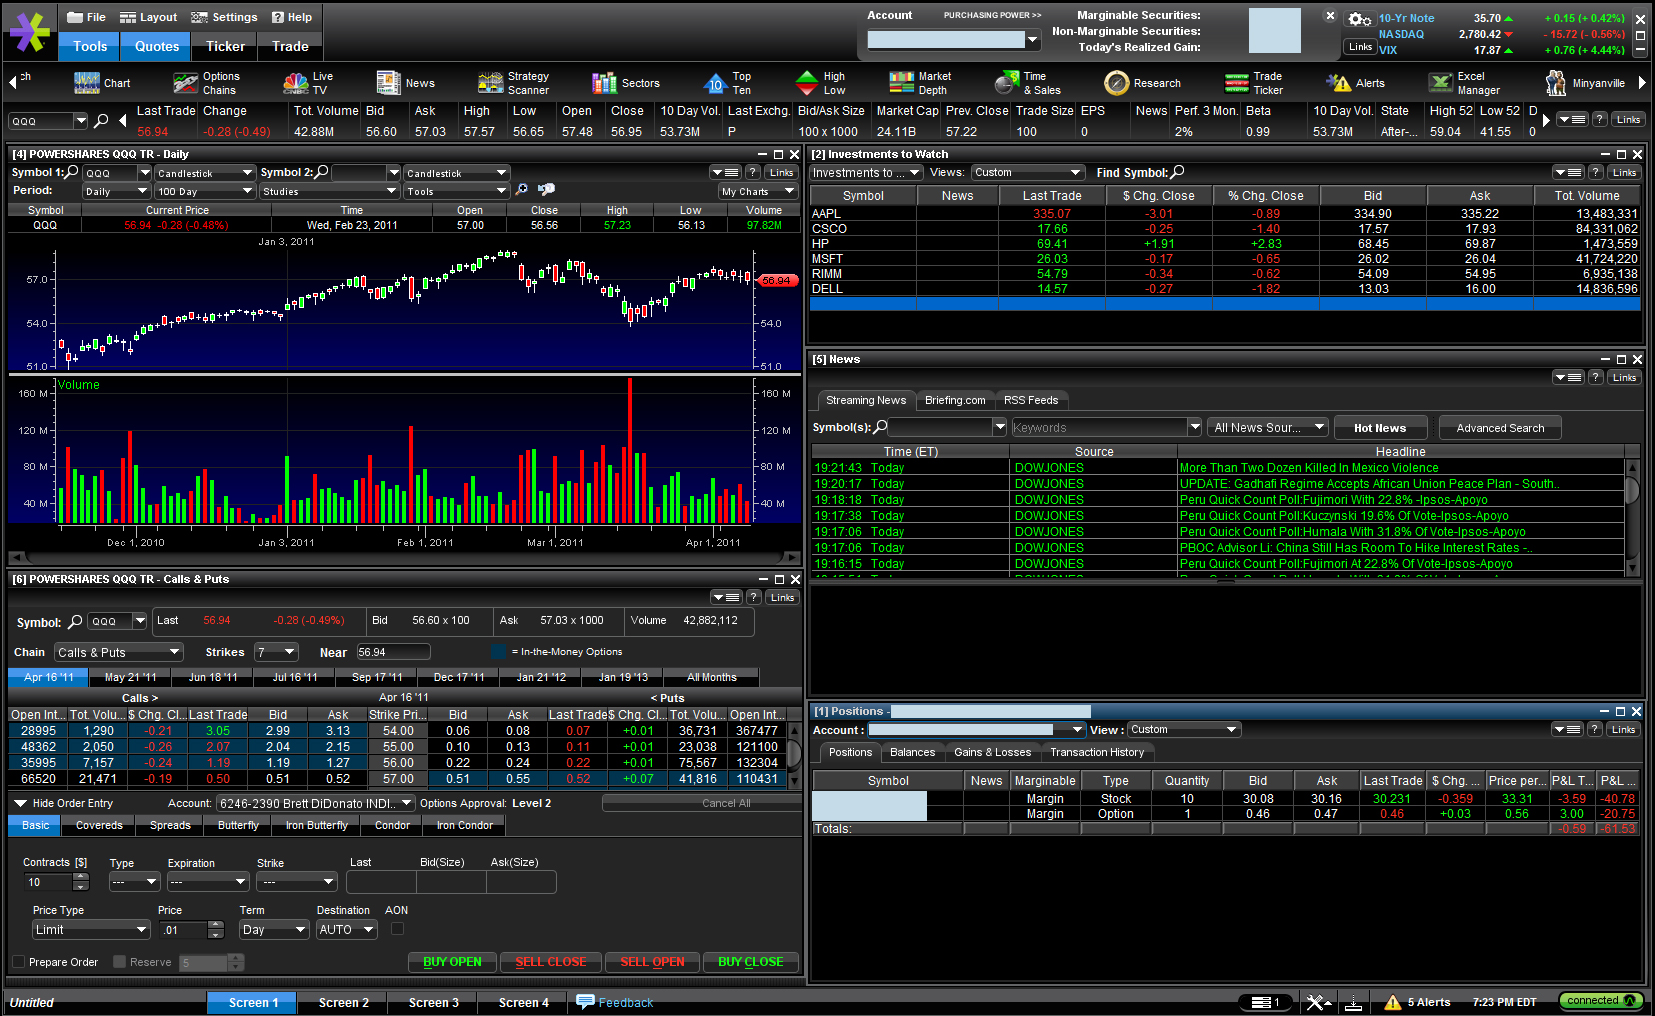Image resolution: width=1655 pixels, height=1016 pixels.
Task: Switch to the Briefing.com news tab
Action: (954, 400)
